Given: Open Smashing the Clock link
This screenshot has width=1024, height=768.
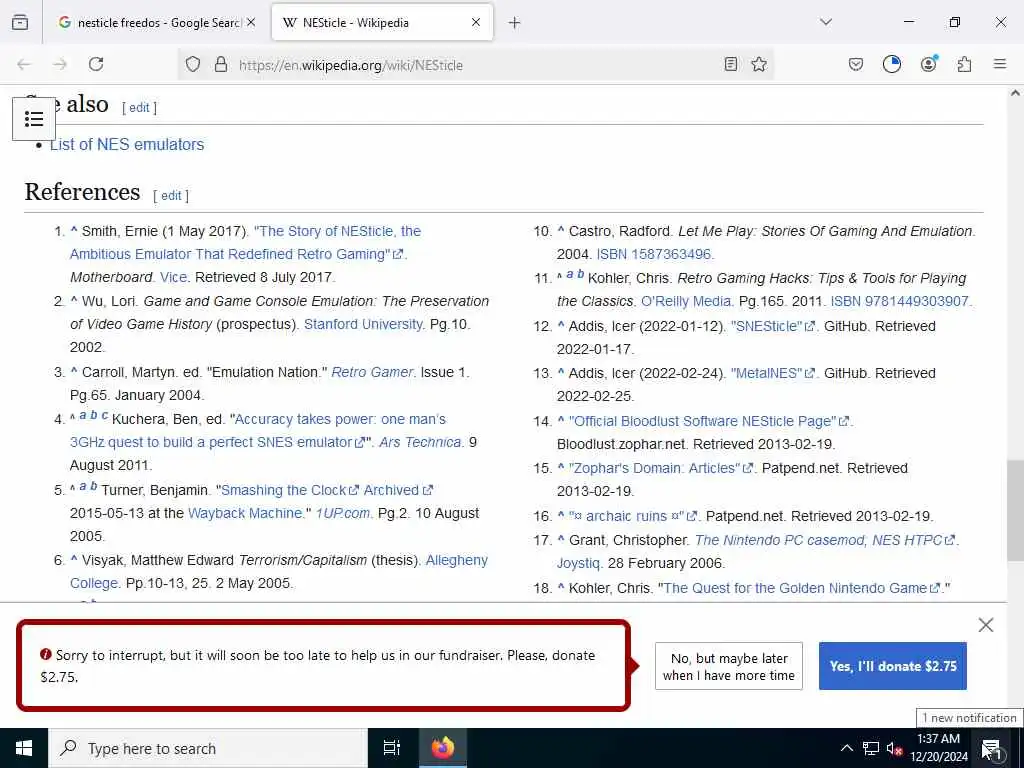Looking at the screenshot, I should point(289,490).
